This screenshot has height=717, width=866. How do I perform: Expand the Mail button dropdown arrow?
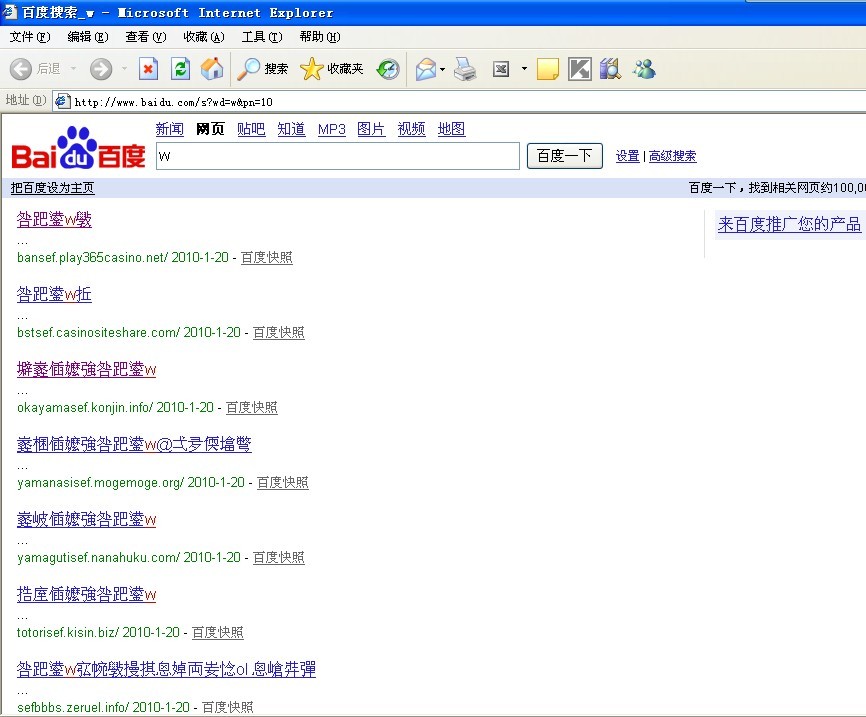442,69
